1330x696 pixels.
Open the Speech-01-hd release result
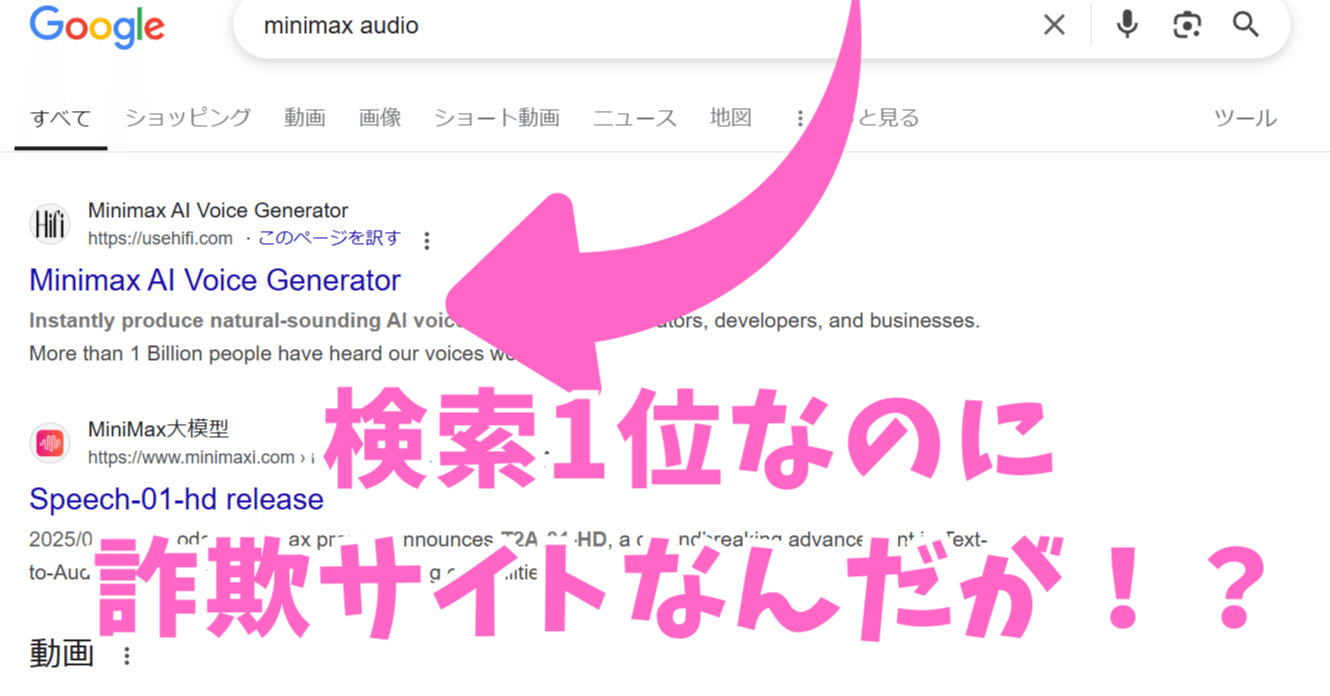click(x=174, y=500)
